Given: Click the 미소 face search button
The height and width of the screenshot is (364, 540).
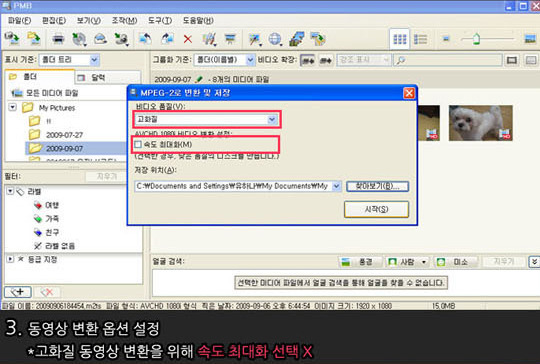Looking at the screenshot, I should [456, 262].
